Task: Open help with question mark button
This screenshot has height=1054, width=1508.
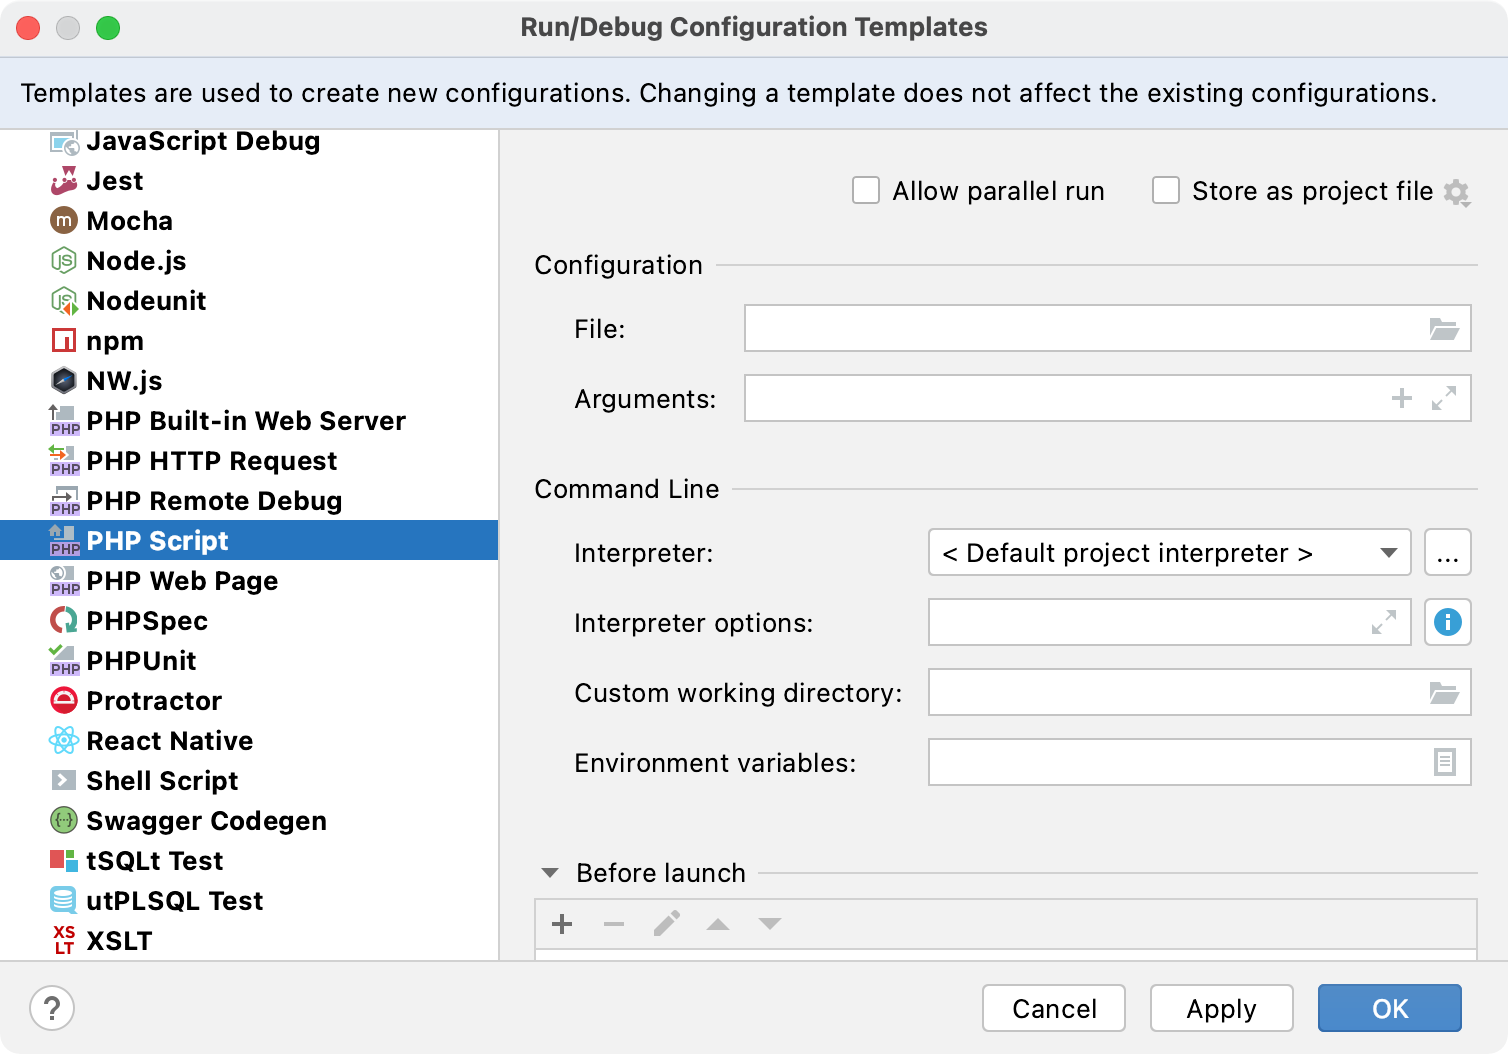Action: [52, 1008]
